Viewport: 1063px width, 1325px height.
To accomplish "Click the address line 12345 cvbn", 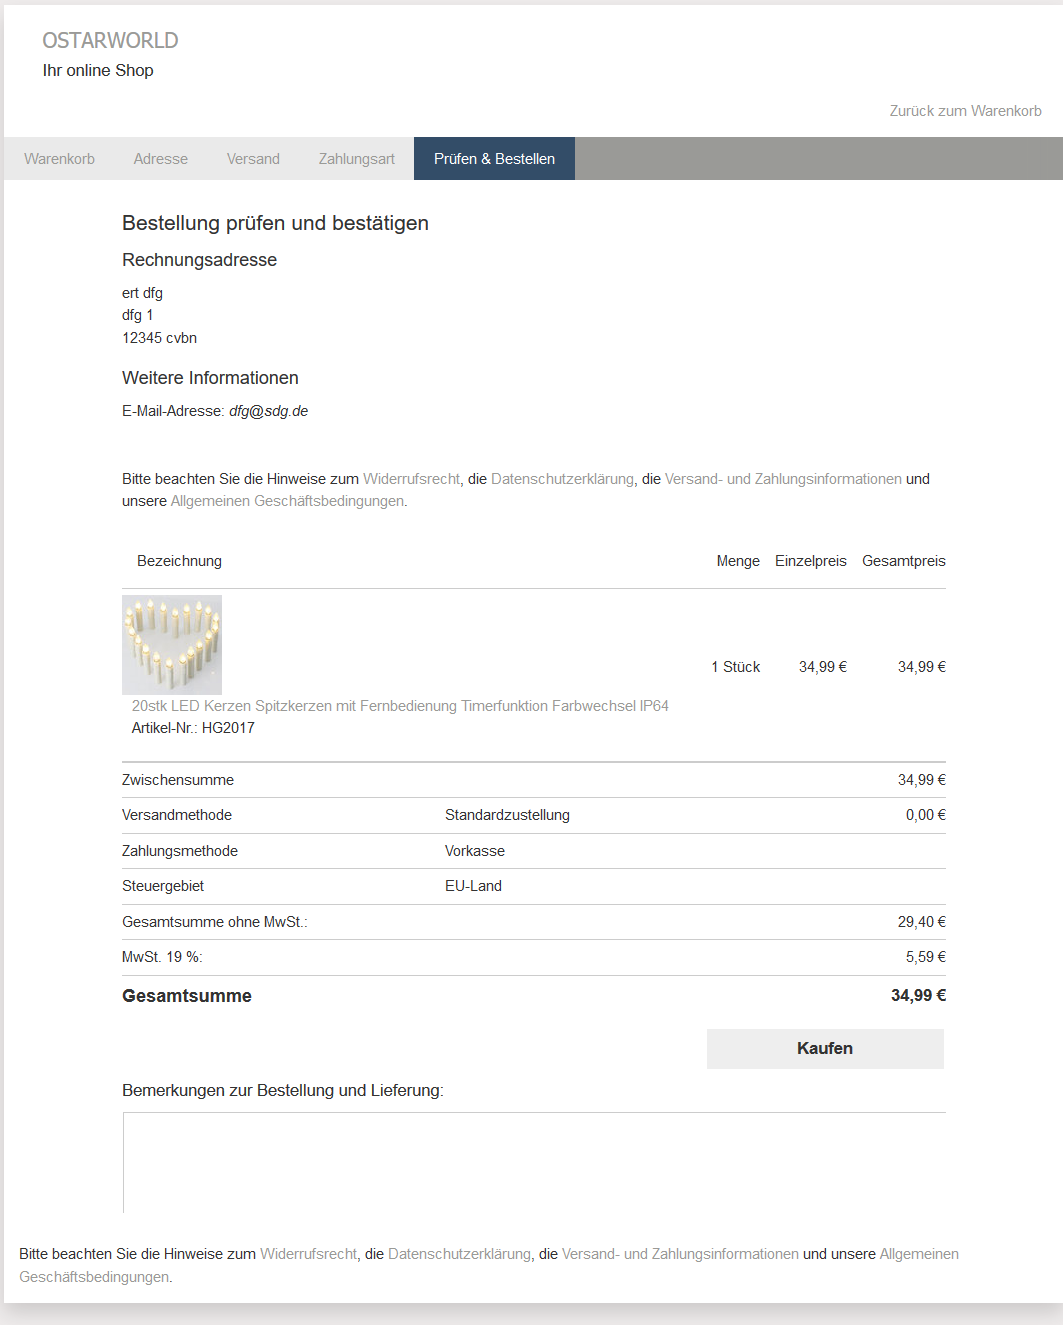I will (x=159, y=338).
